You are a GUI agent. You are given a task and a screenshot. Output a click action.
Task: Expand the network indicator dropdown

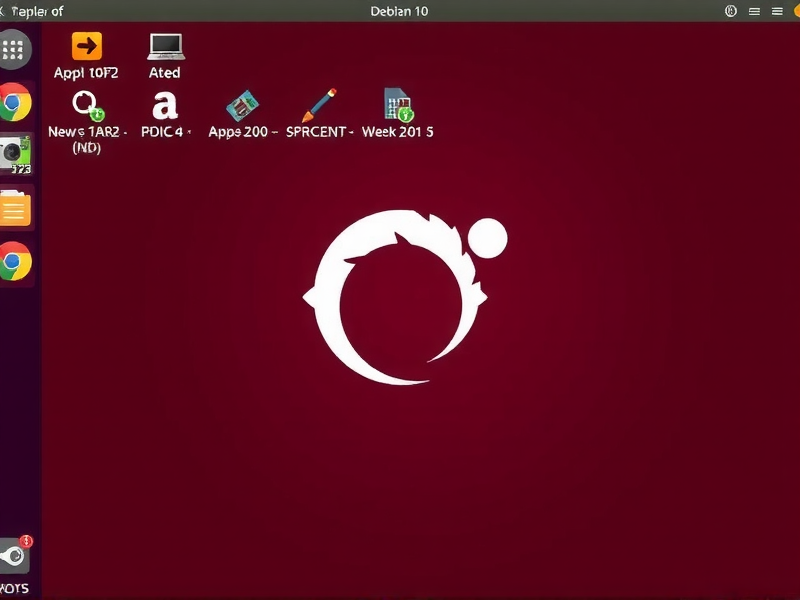pos(754,11)
